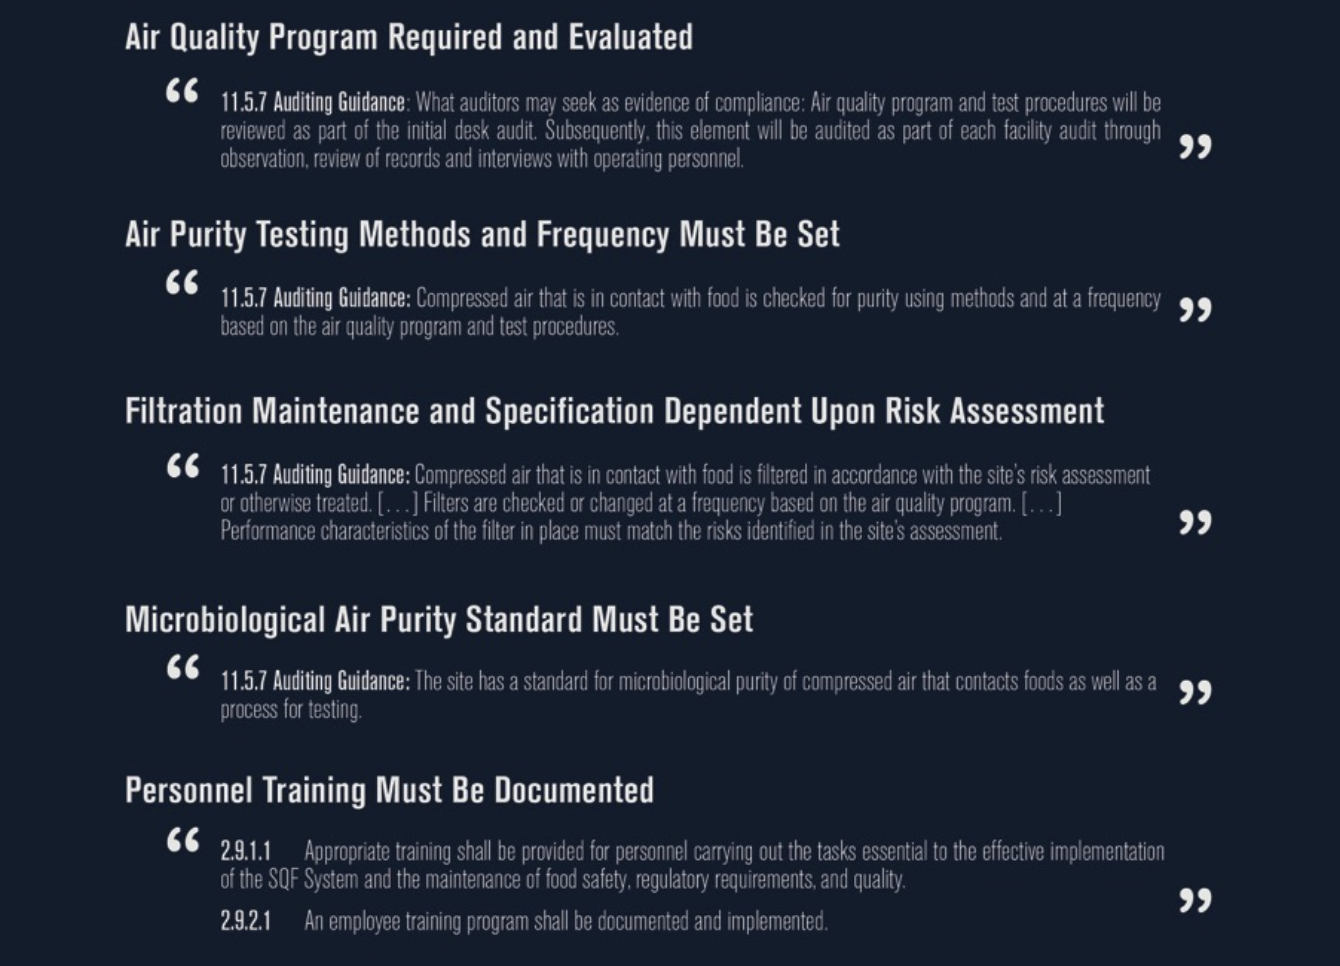Click the opening quote mark under Air Purity Testing
The width and height of the screenshot is (1340, 966).
coord(182,284)
